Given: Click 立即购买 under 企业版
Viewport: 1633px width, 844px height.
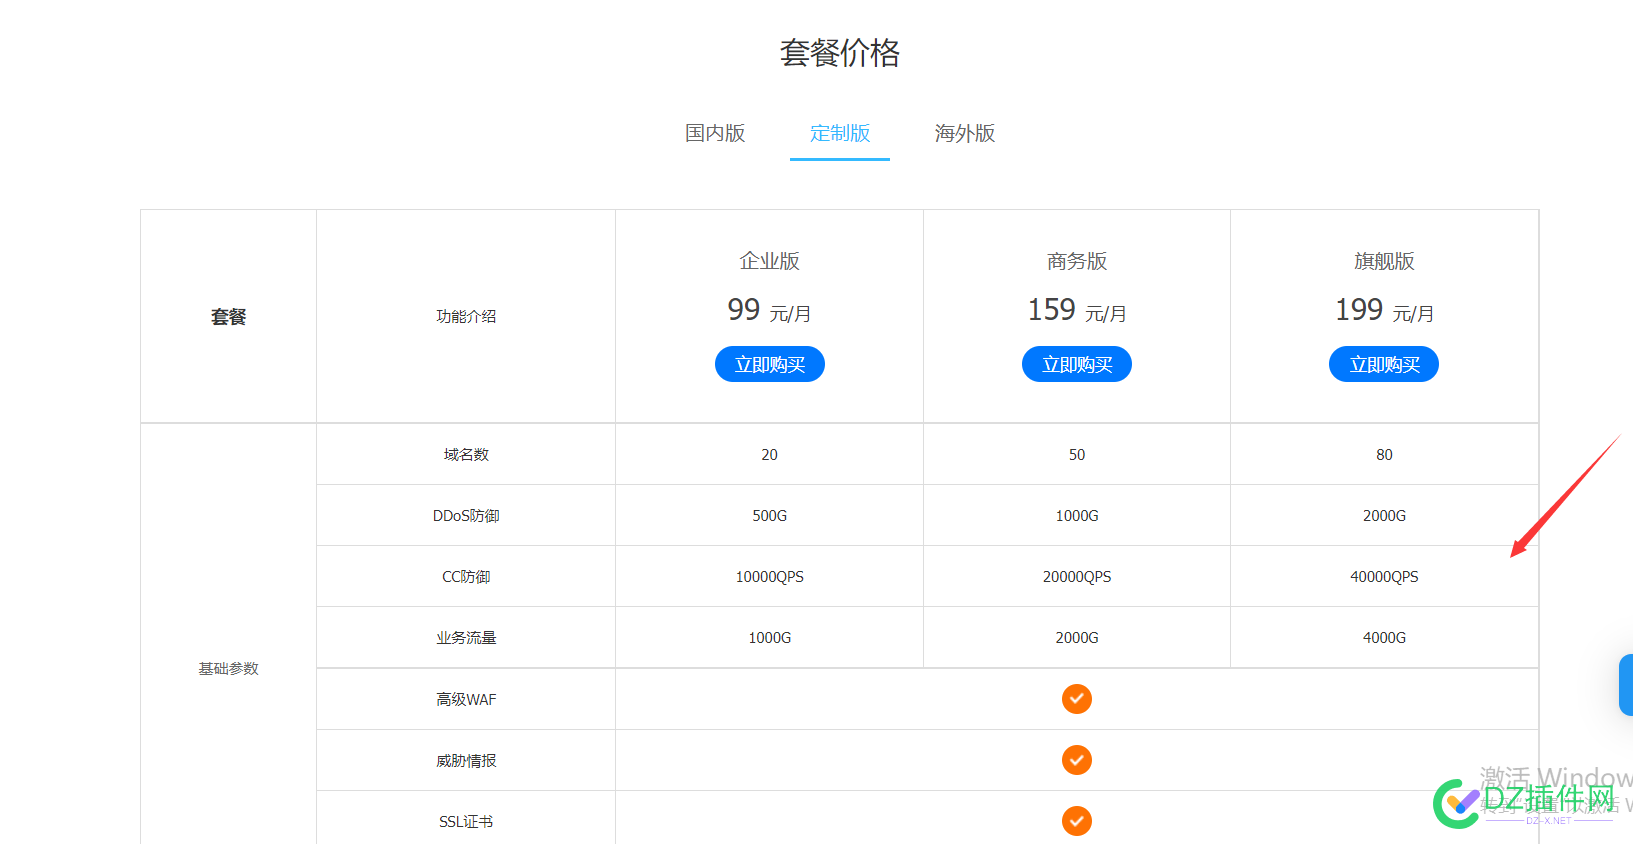Looking at the screenshot, I should (770, 364).
